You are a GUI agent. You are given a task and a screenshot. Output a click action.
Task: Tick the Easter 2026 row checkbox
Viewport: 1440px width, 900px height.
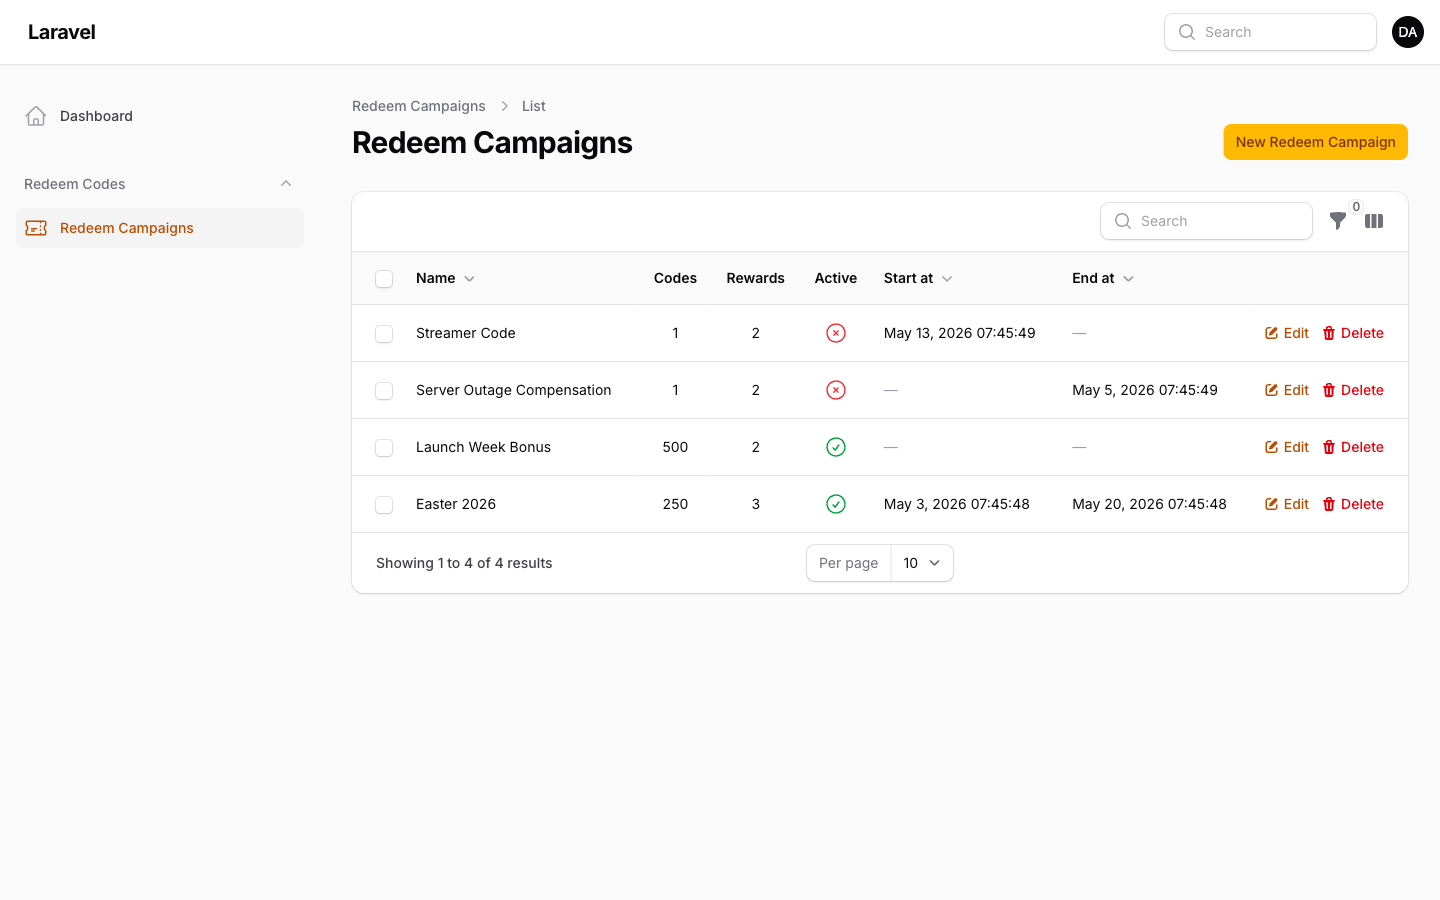pyautogui.click(x=384, y=505)
